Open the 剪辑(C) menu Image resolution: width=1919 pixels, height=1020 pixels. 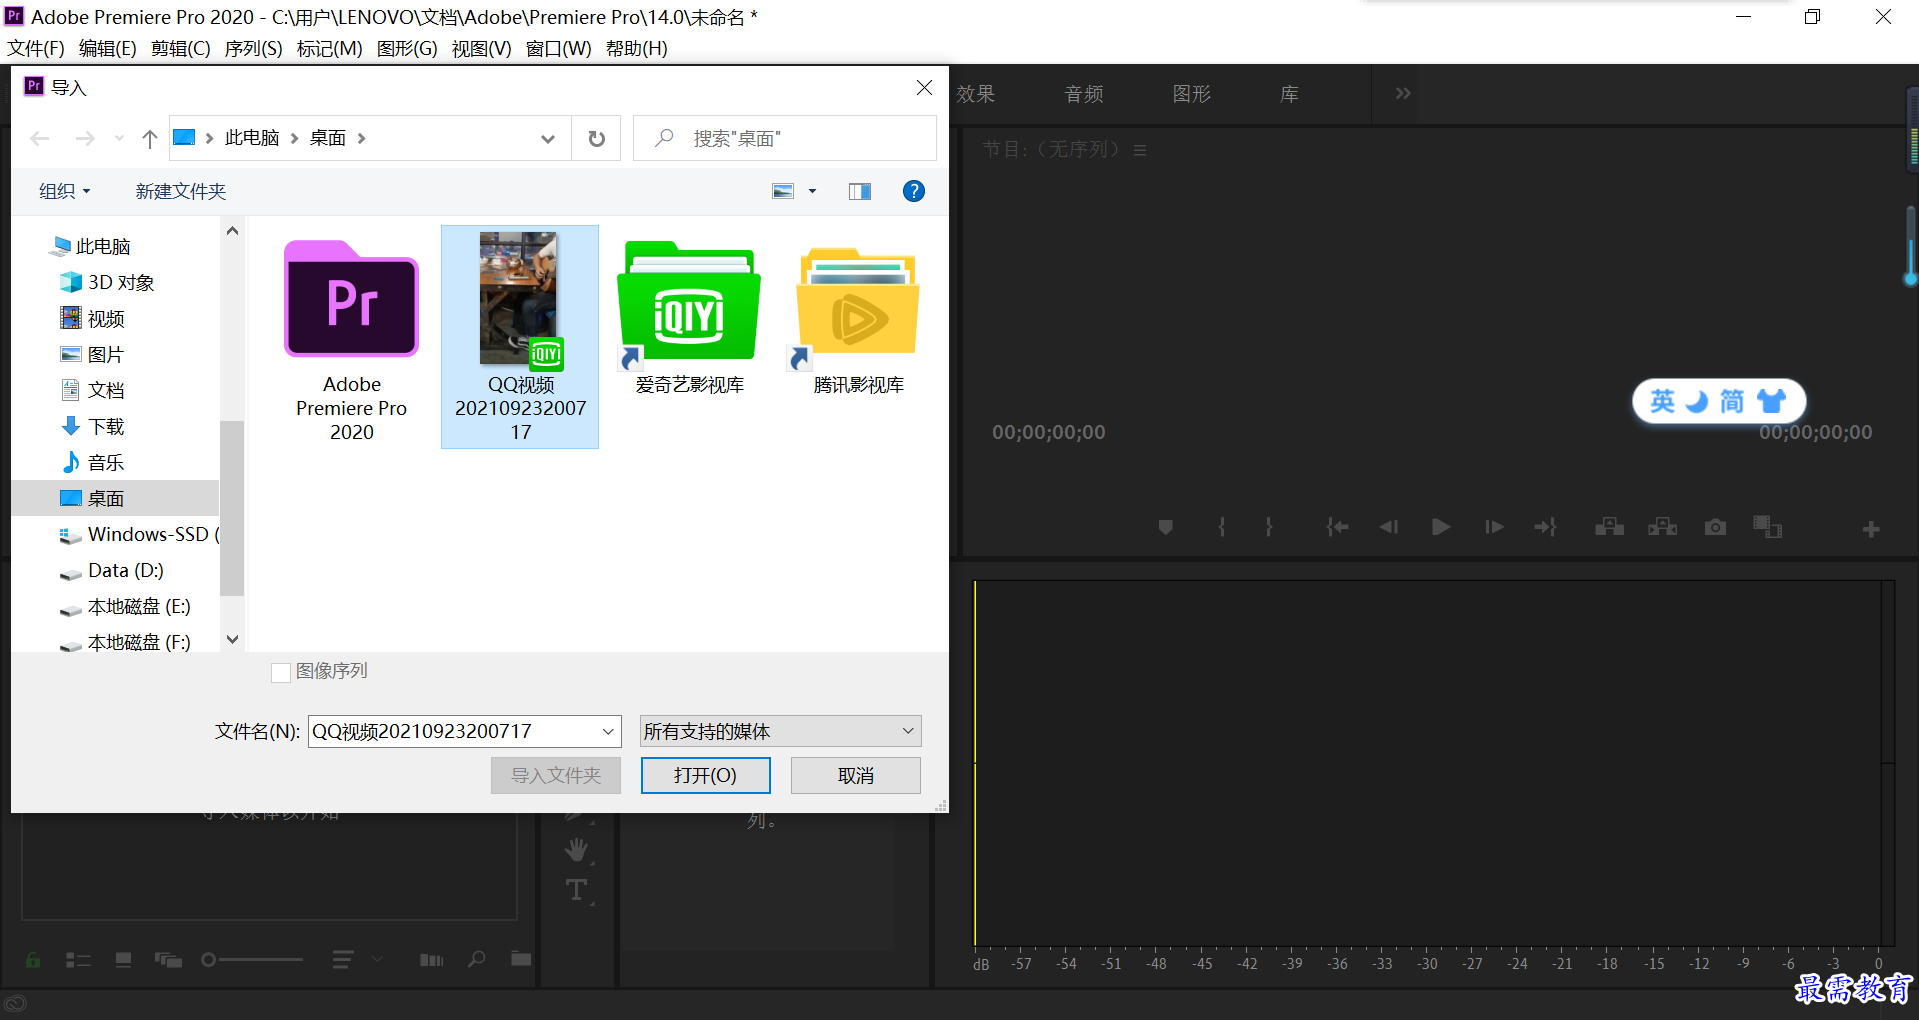[180, 48]
